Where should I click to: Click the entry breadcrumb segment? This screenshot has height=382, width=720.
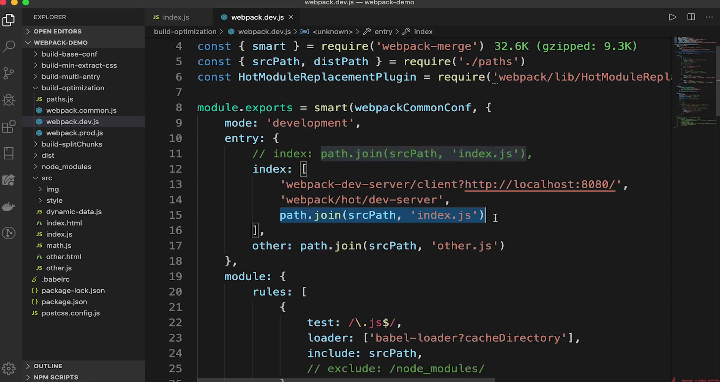(x=383, y=32)
